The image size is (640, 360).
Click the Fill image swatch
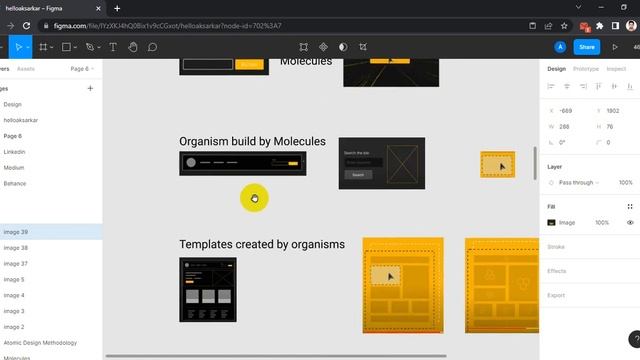[x=551, y=222]
